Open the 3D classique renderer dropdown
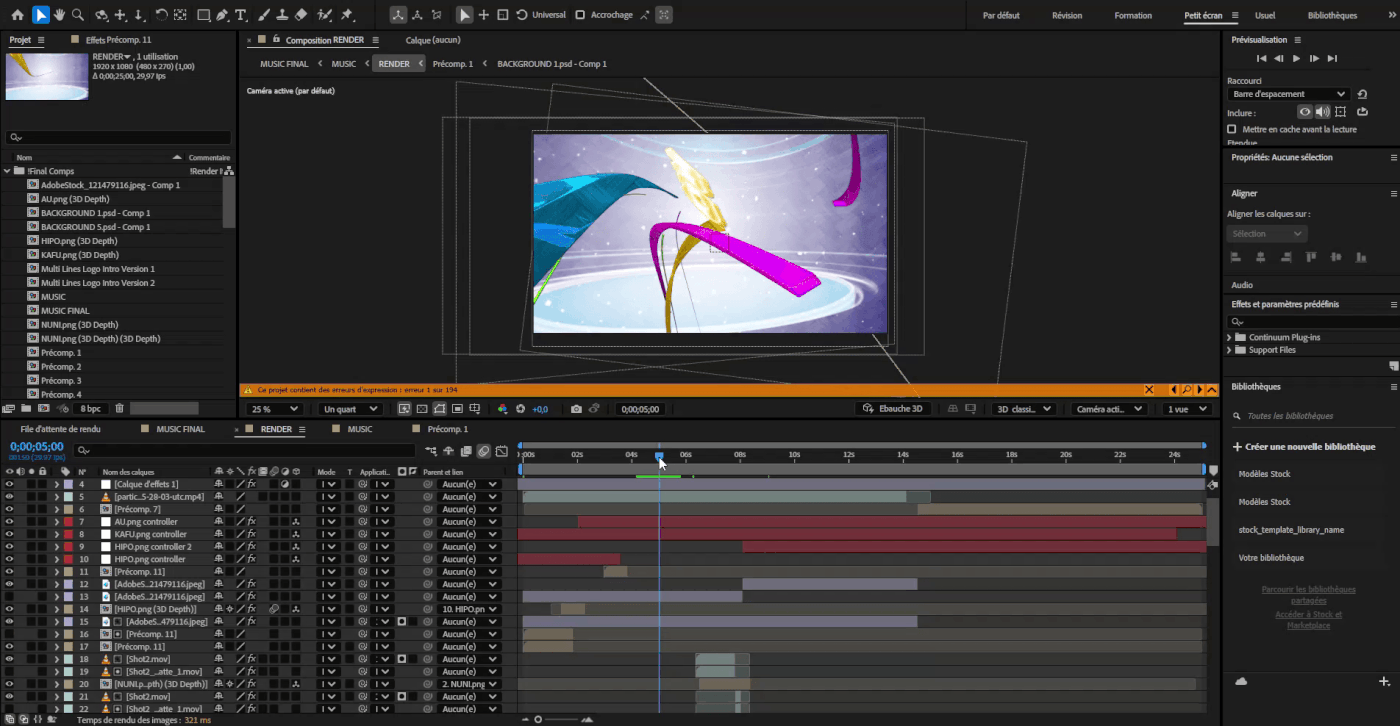The width and height of the screenshot is (1400, 726). [x=1023, y=408]
